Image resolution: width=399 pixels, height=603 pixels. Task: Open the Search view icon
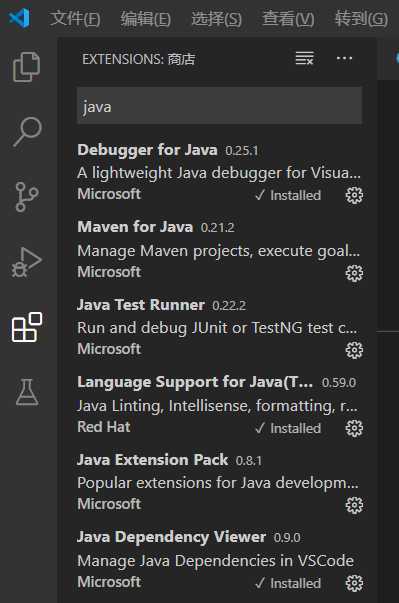[27, 132]
